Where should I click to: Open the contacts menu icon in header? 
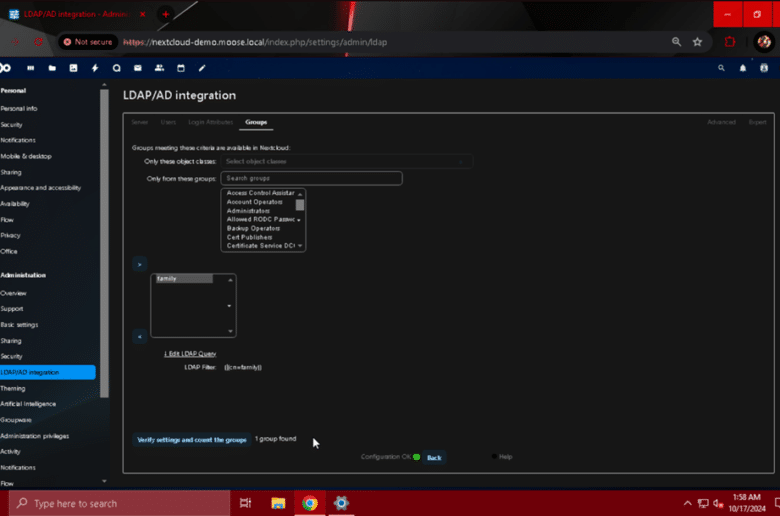point(764,68)
